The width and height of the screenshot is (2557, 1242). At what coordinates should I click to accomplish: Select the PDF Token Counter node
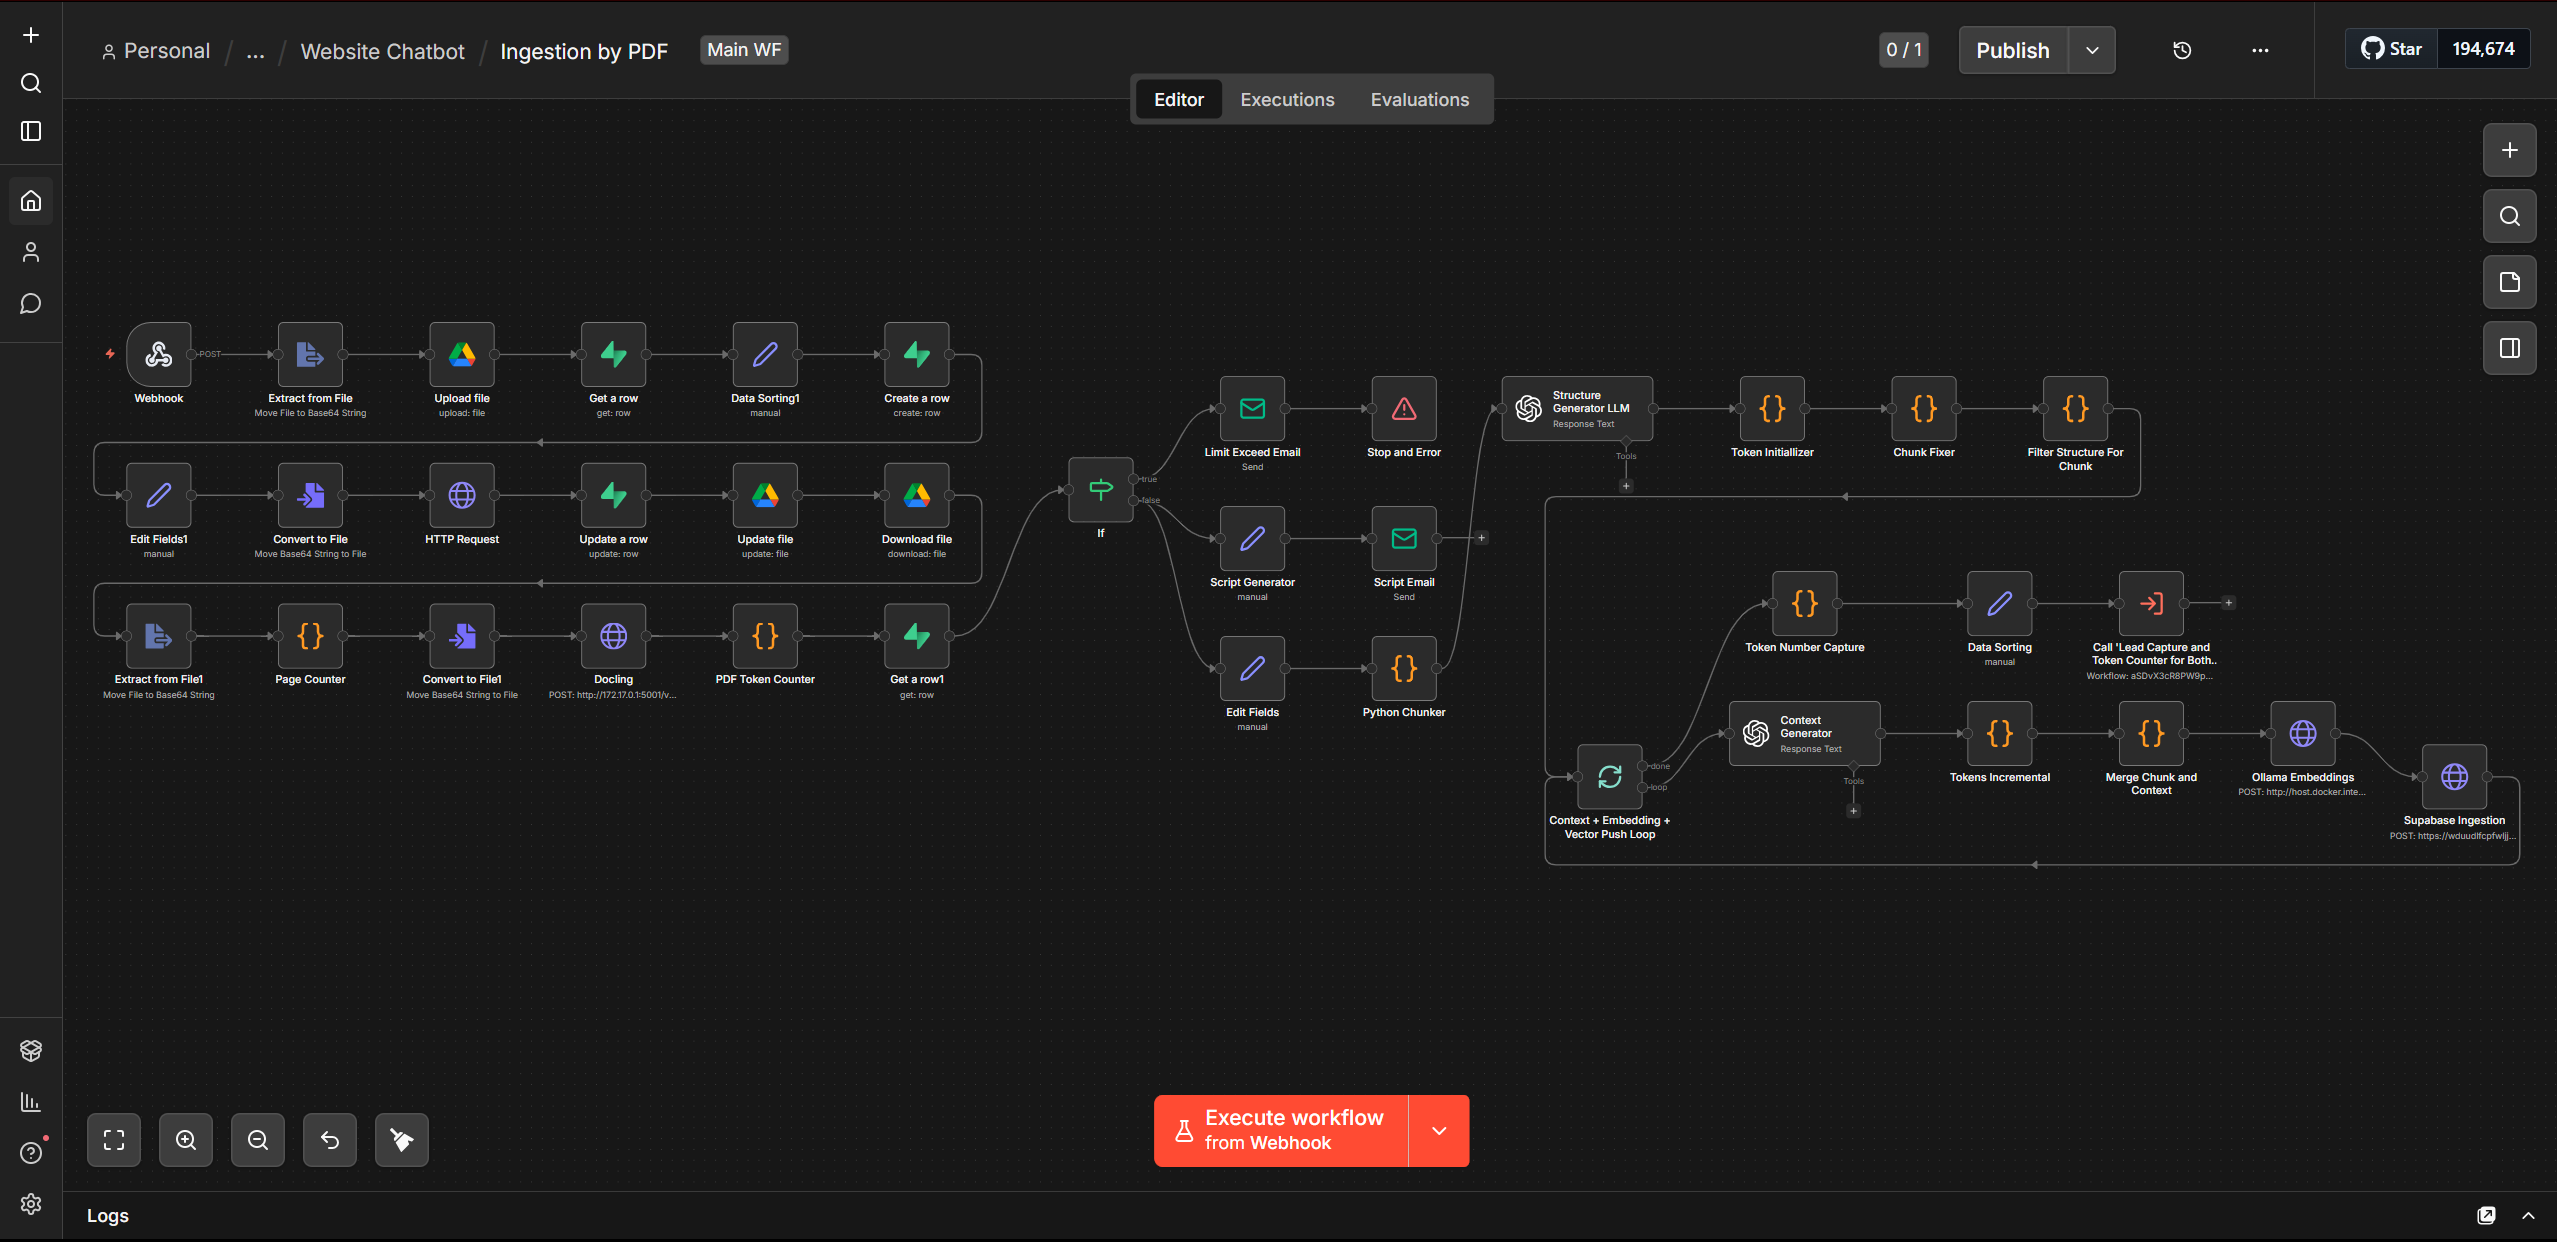pos(765,636)
